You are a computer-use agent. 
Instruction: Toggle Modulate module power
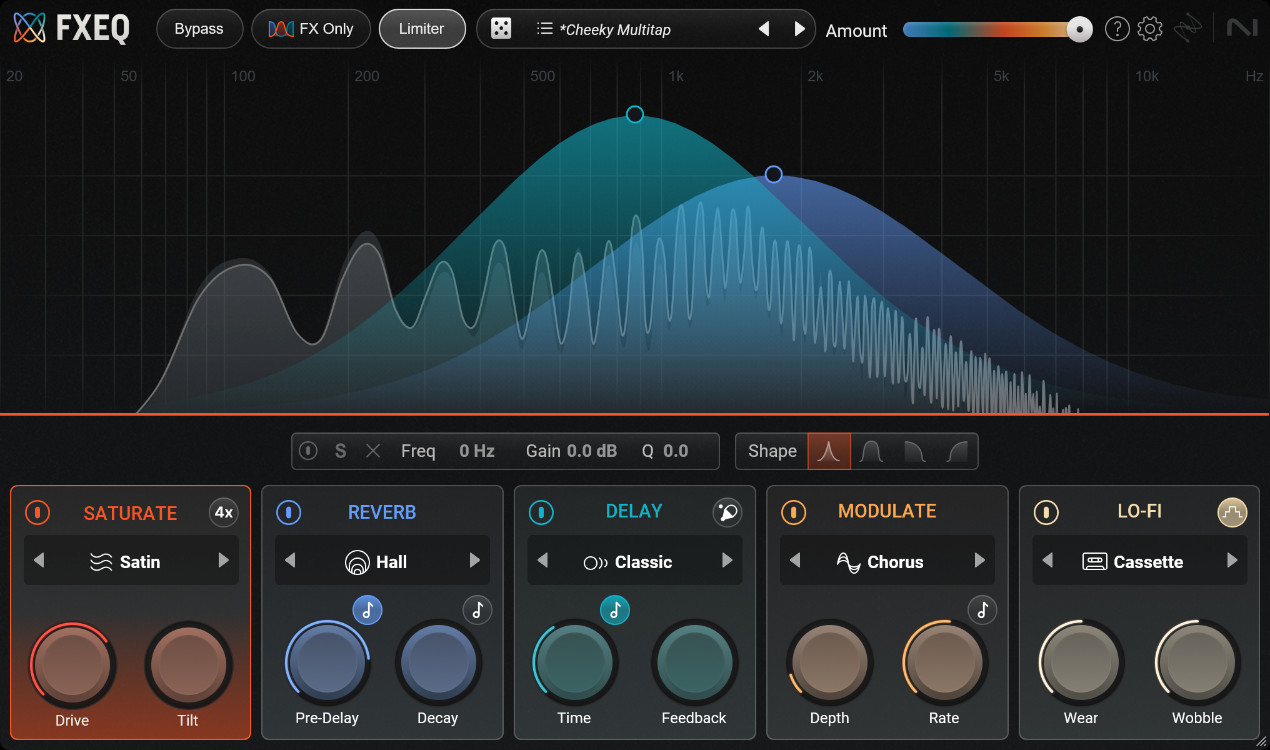tap(793, 513)
